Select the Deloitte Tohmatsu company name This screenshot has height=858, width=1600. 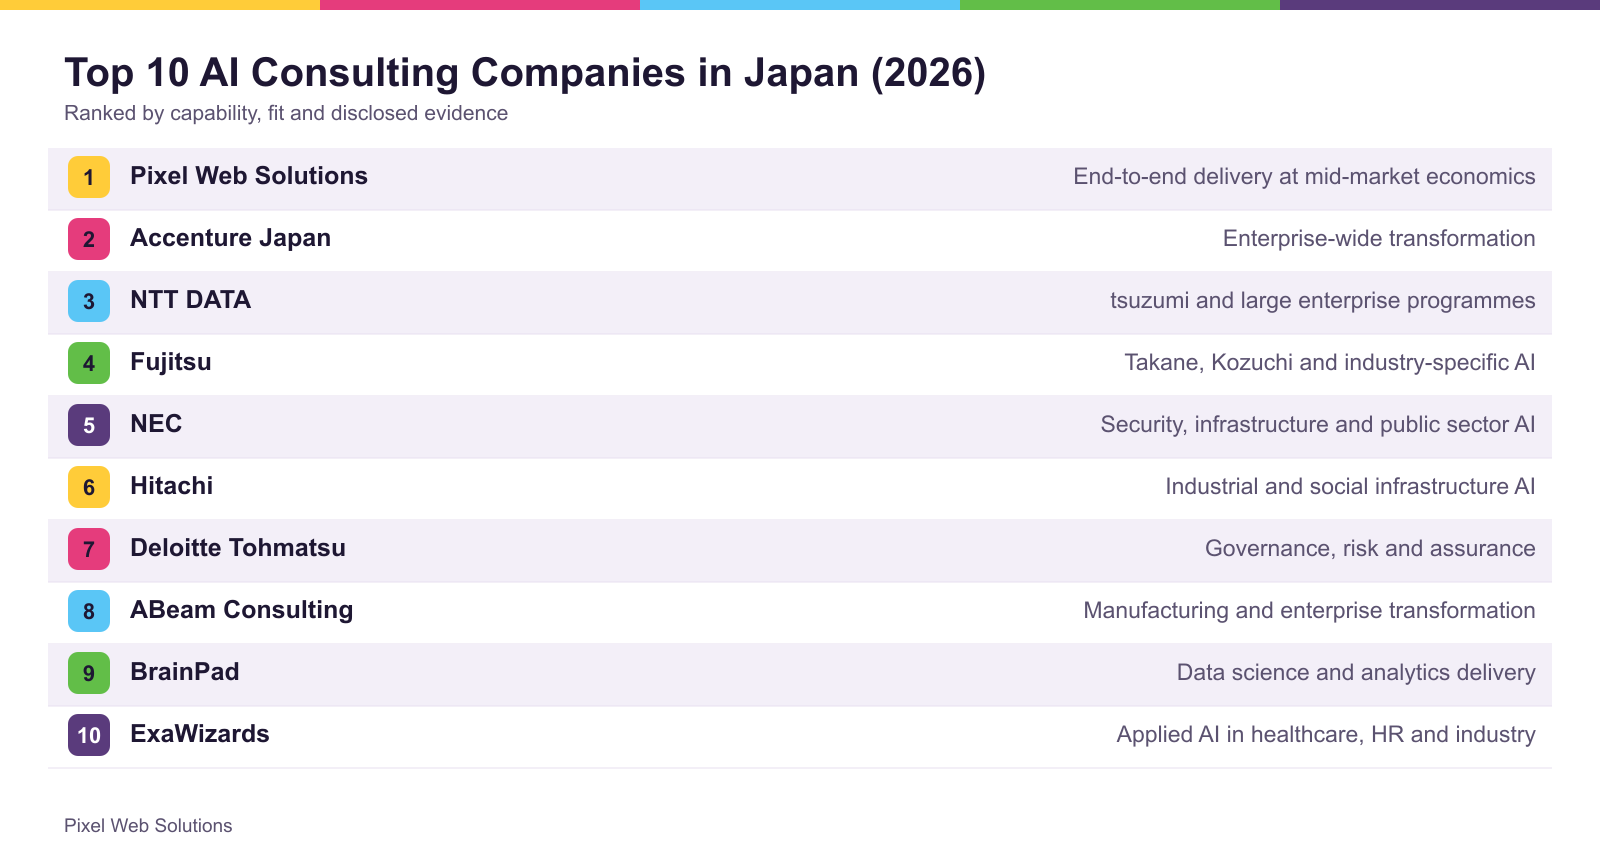coord(238,548)
